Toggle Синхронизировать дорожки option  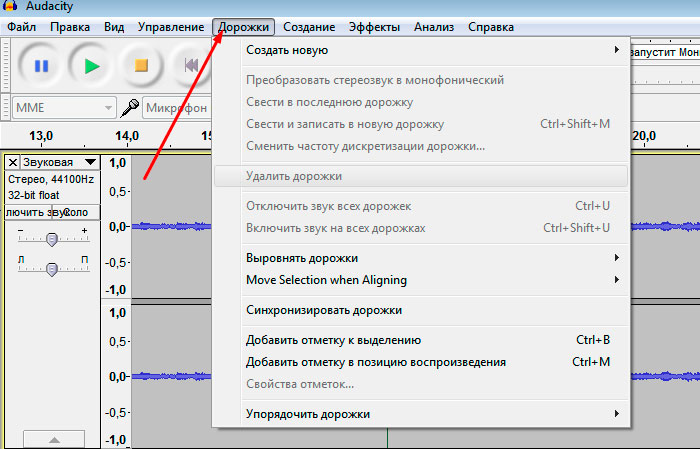point(421,310)
